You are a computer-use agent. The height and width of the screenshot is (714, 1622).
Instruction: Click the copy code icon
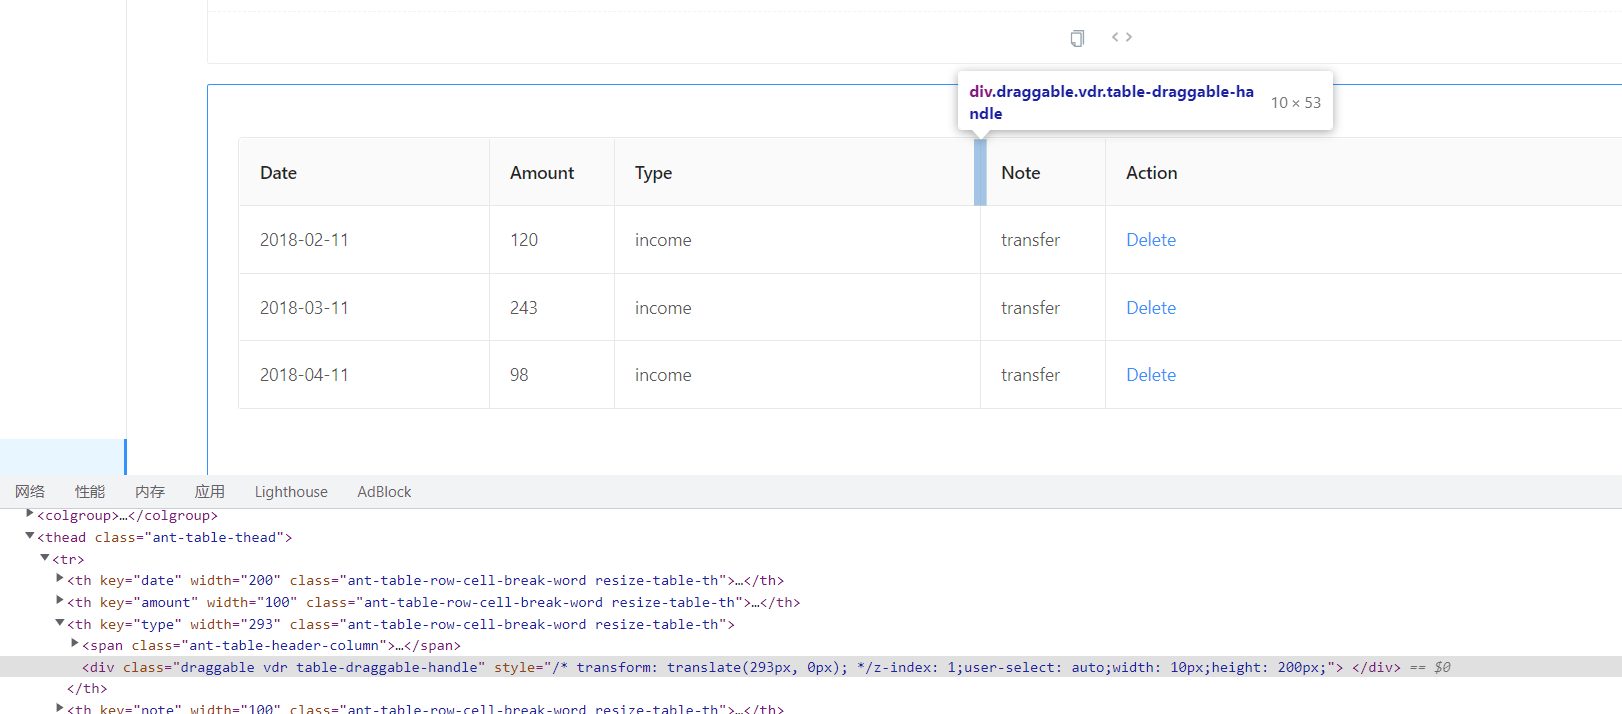point(1077,38)
